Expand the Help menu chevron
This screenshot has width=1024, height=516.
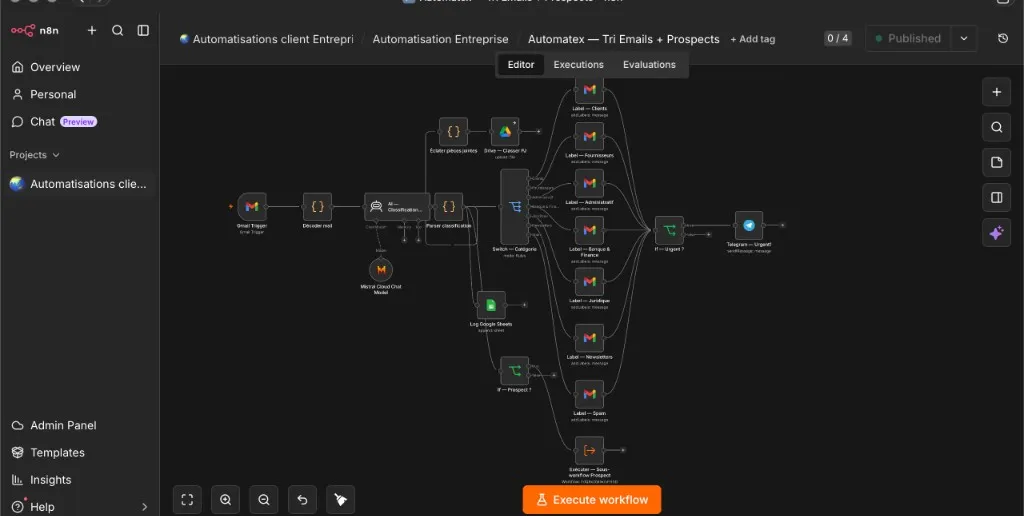click(x=144, y=507)
